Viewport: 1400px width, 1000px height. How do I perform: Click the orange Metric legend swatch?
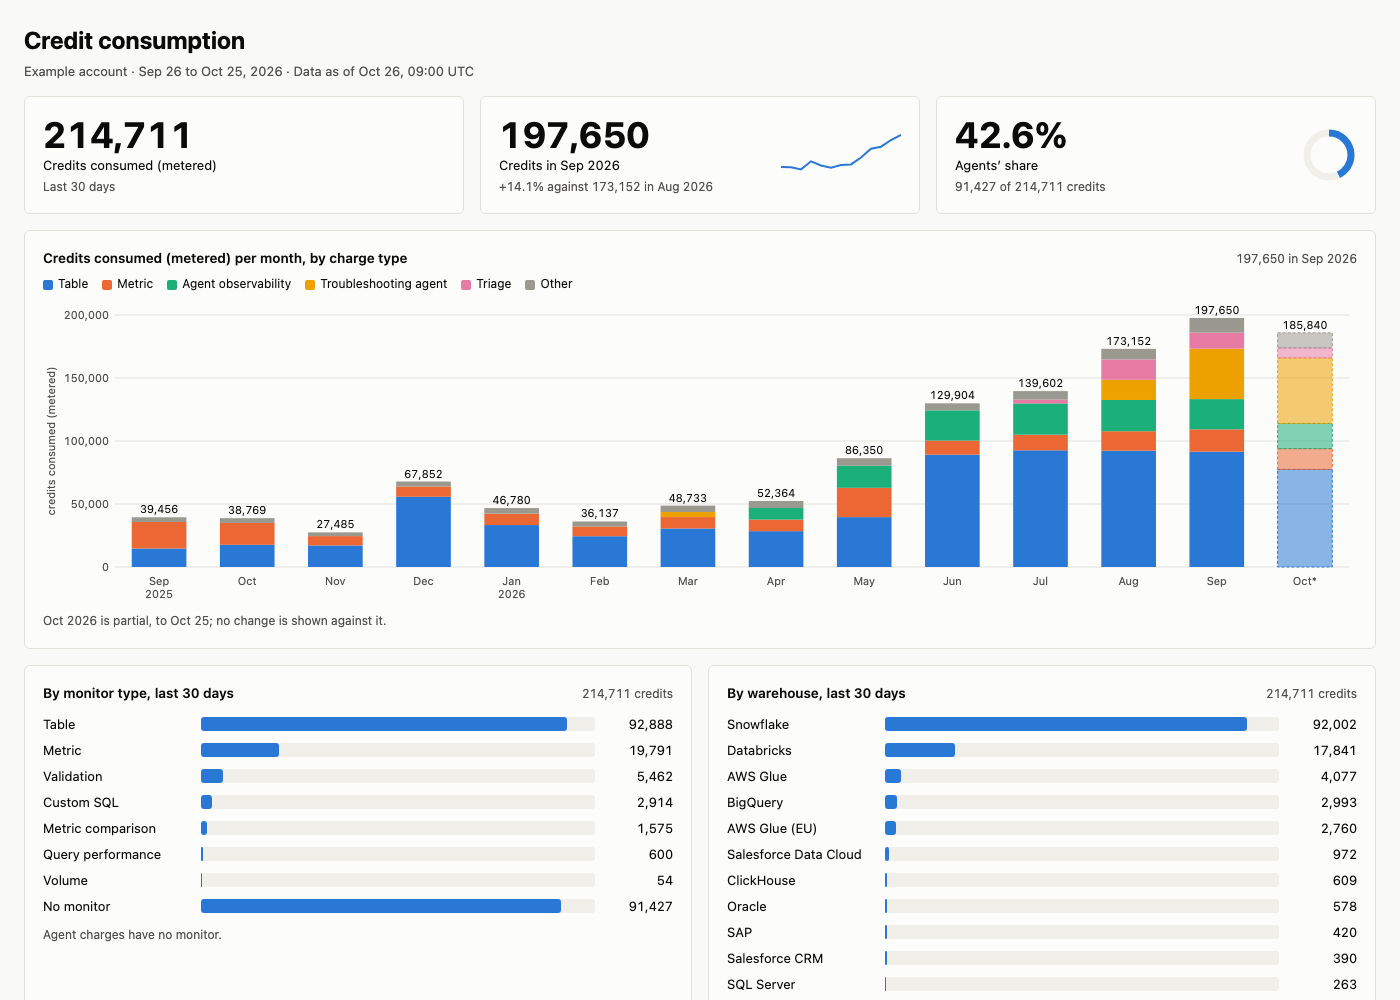[107, 285]
